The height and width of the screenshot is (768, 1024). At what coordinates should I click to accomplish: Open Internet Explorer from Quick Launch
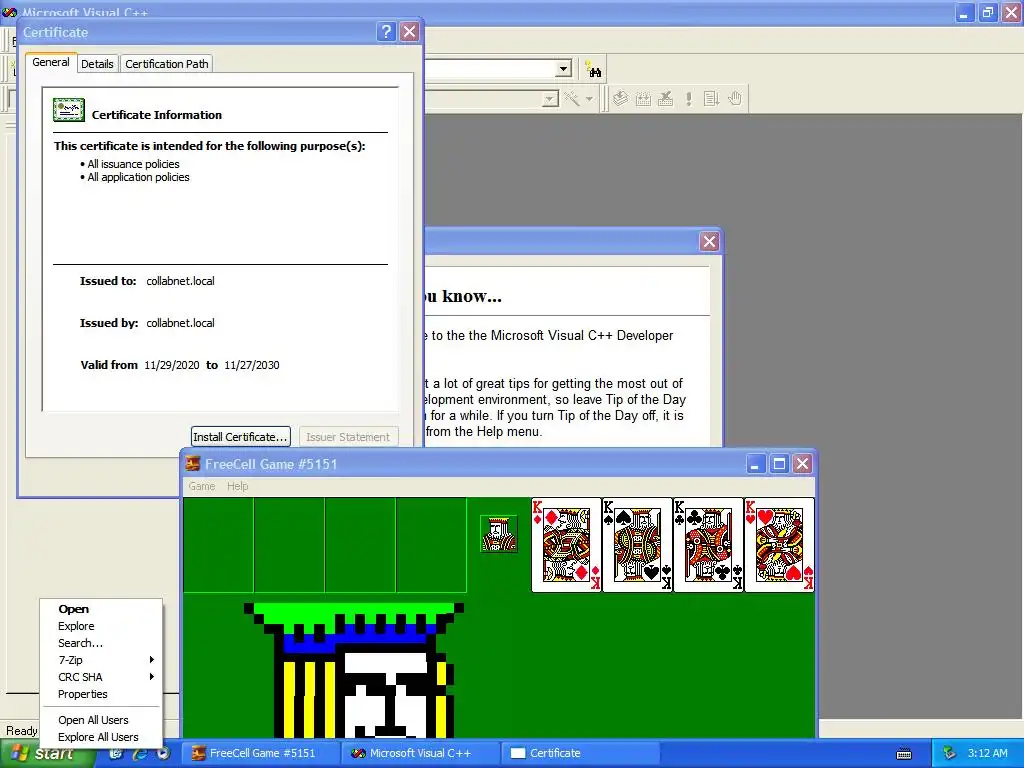(140, 753)
